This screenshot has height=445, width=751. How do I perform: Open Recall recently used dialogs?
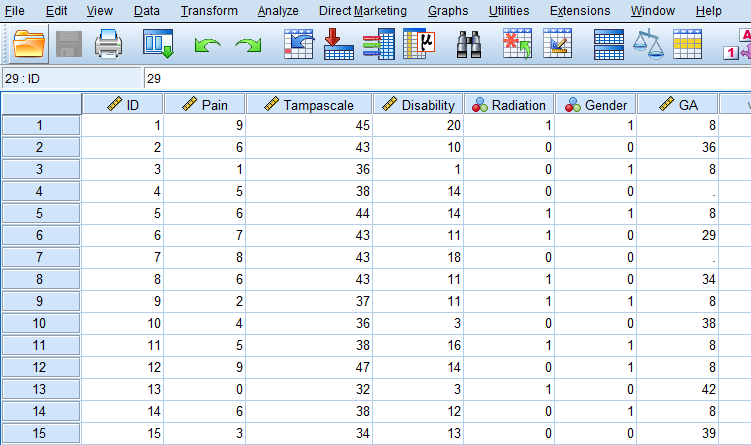tap(159, 45)
